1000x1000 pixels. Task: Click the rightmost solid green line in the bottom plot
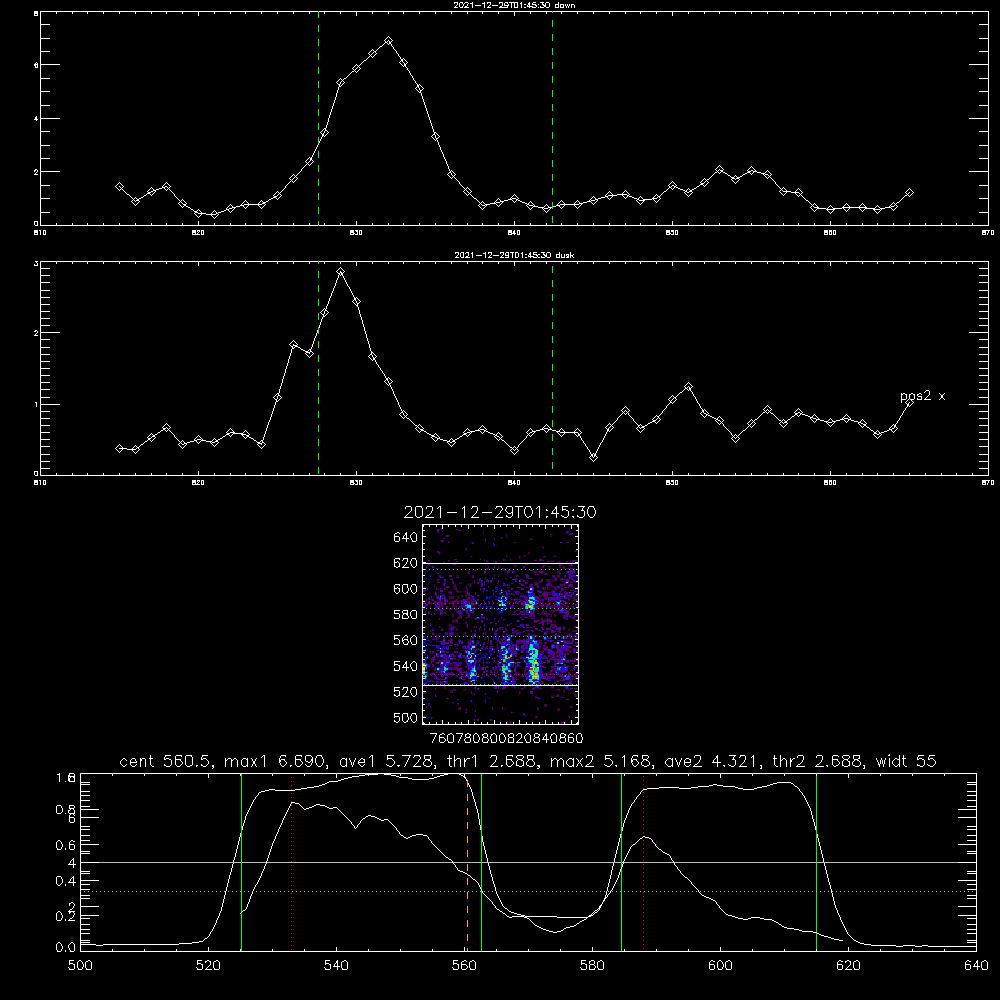pos(816,862)
